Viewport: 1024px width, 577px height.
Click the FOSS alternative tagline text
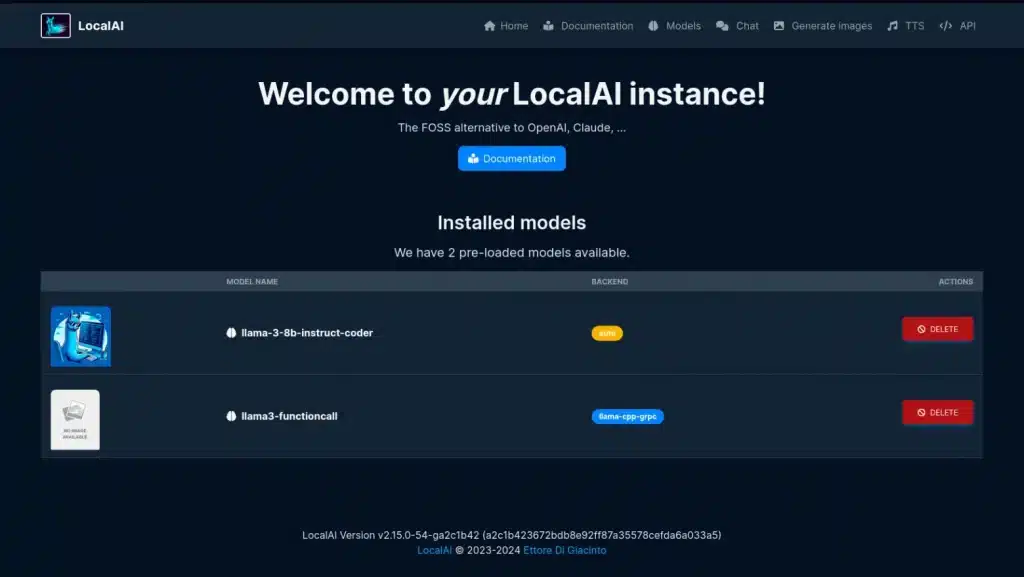pyautogui.click(x=511, y=128)
